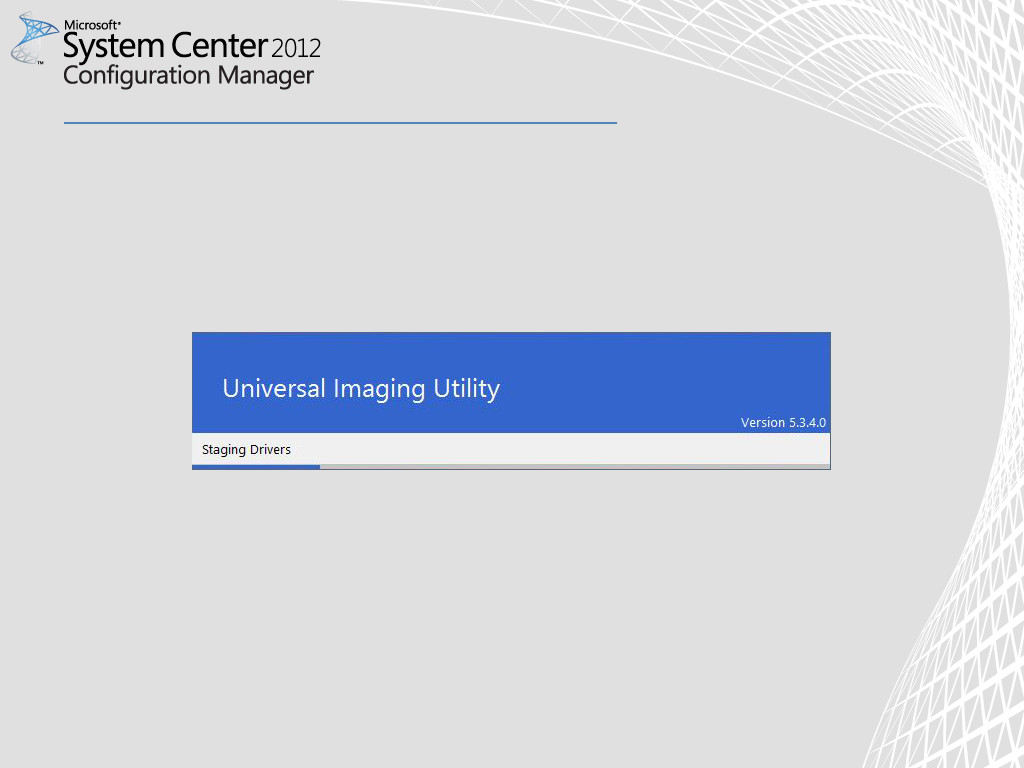Click the Universal Imaging Utility title
Image resolution: width=1024 pixels, height=768 pixels.
pyautogui.click(x=360, y=389)
